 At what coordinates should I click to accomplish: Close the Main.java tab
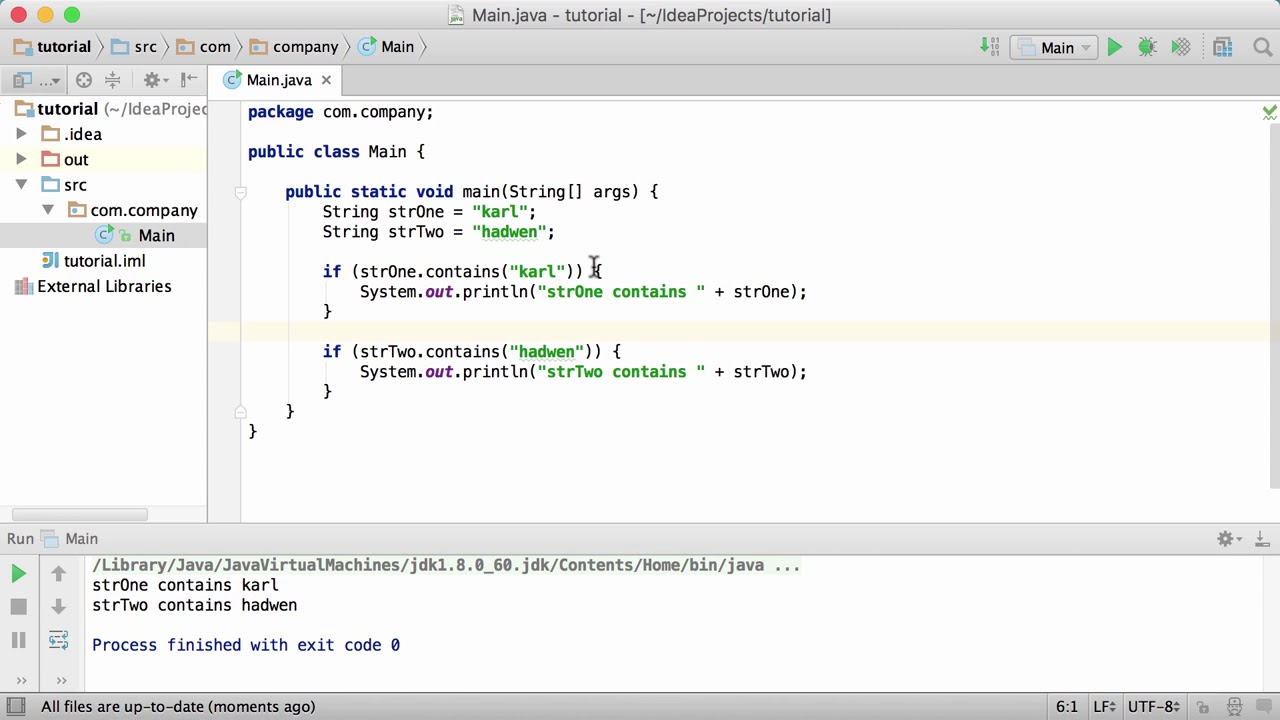(x=326, y=80)
